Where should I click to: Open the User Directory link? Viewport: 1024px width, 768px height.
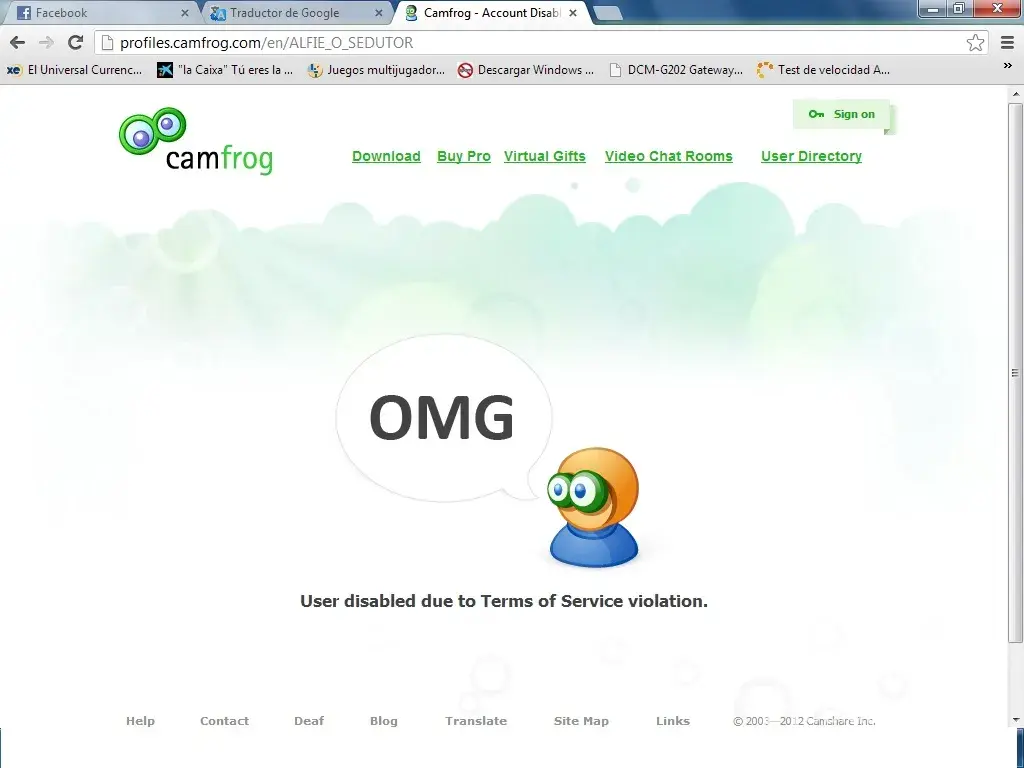811,156
